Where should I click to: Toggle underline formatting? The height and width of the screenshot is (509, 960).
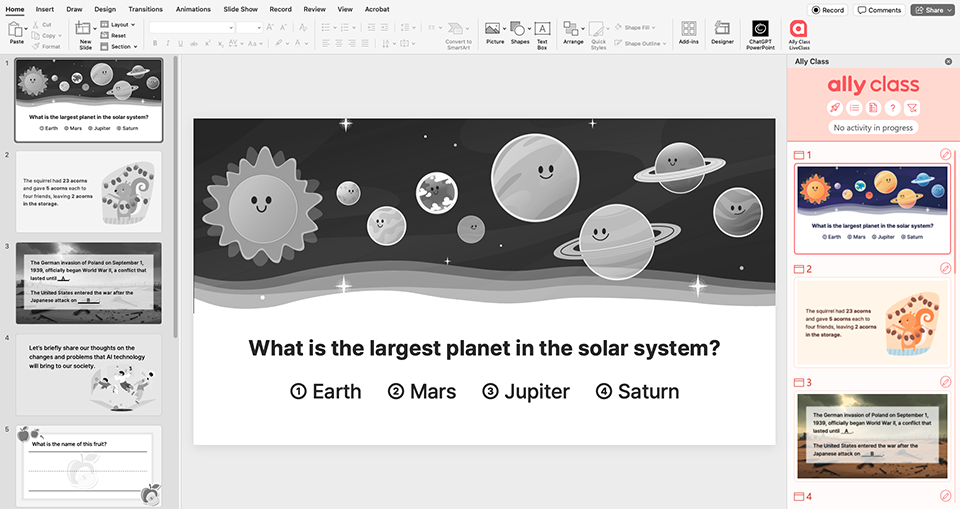coord(180,43)
